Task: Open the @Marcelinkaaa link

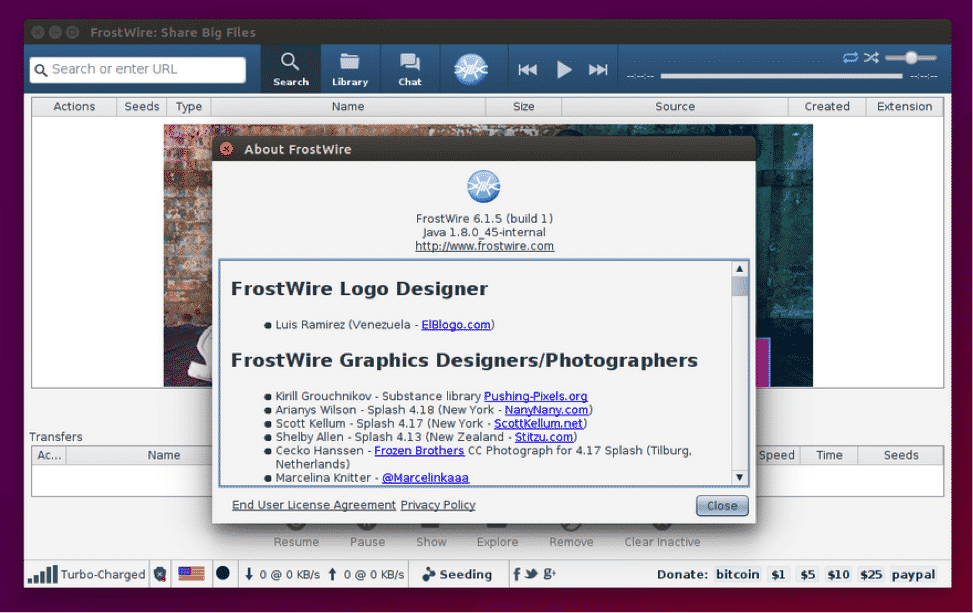Action: 426,478
